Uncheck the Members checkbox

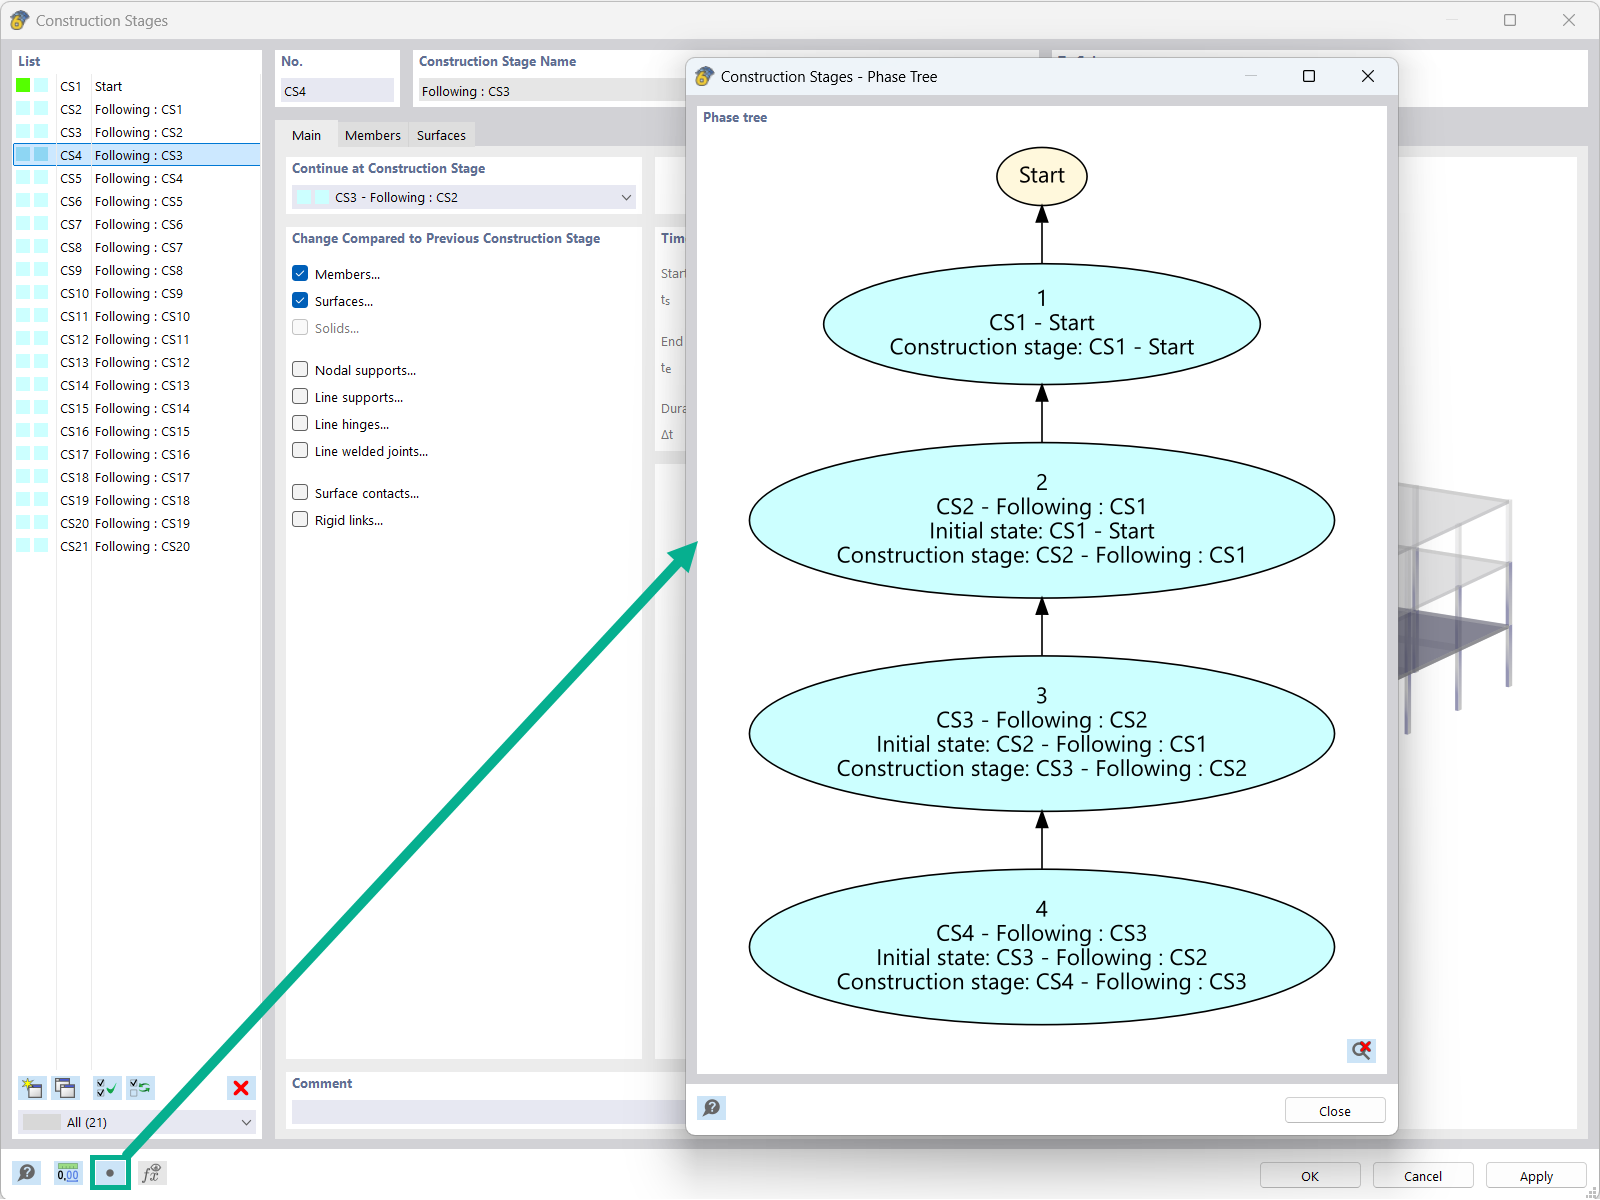pyautogui.click(x=300, y=273)
